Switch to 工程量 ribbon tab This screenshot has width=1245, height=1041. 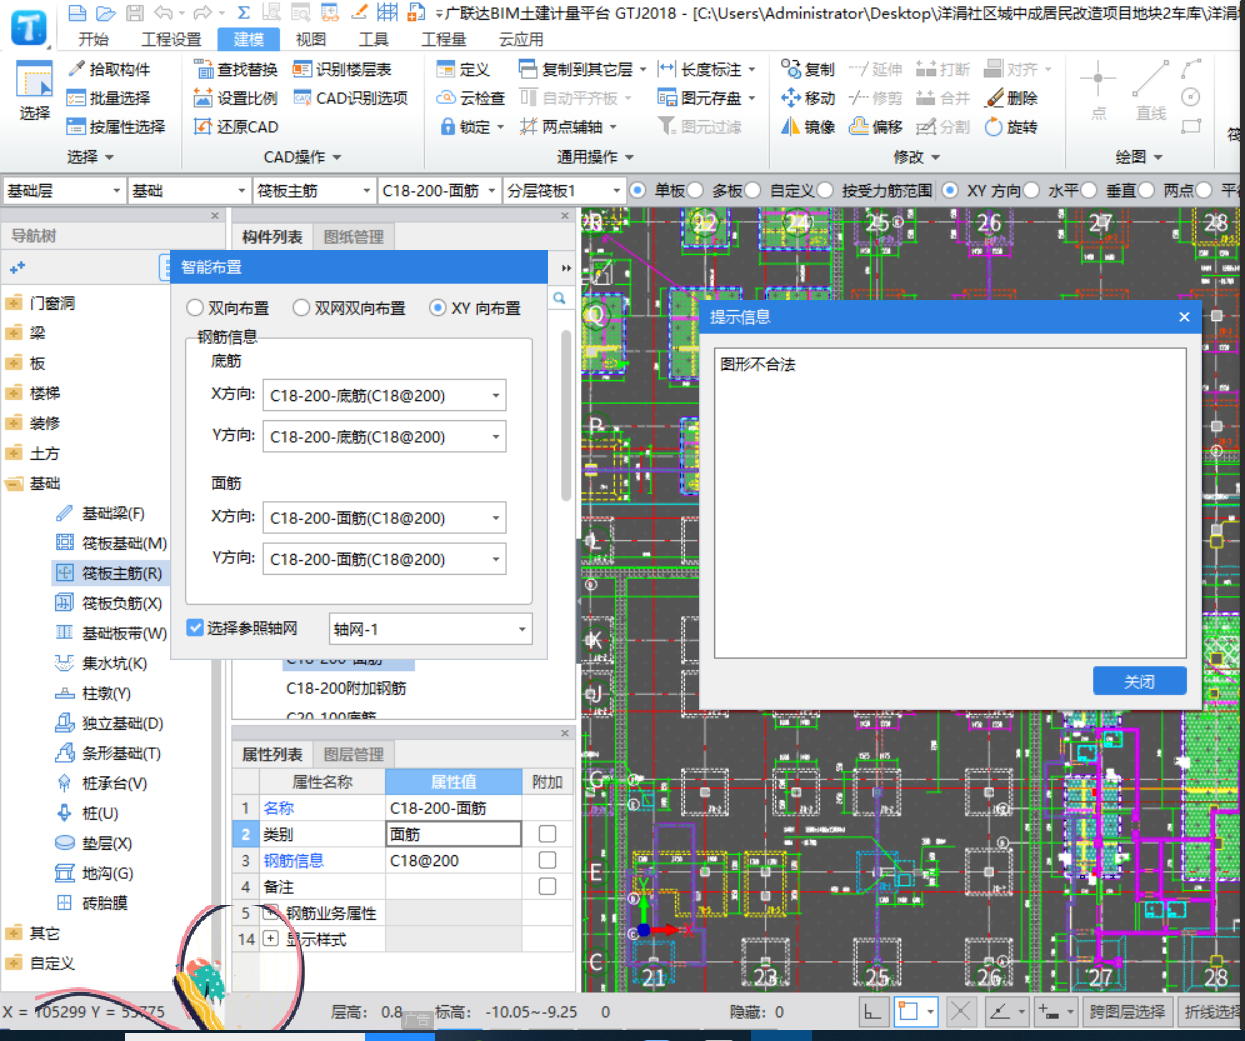click(x=444, y=39)
